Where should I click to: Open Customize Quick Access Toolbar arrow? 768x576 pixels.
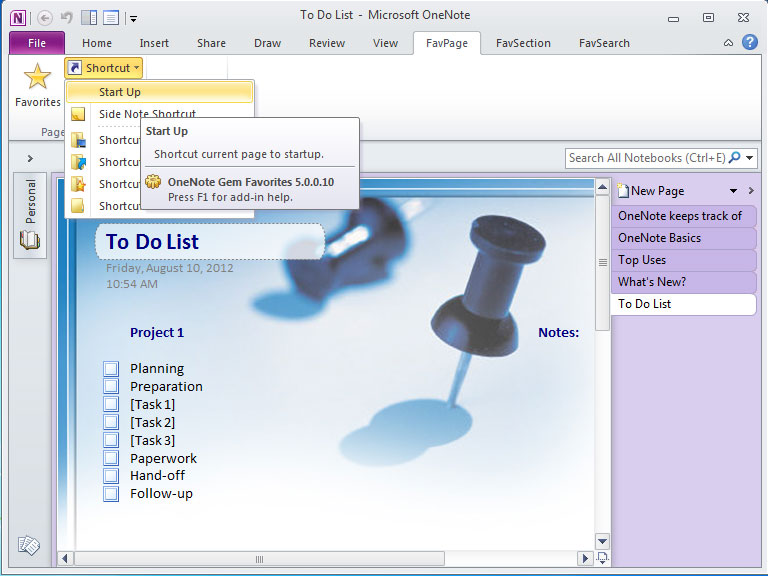click(x=133, y=19)
